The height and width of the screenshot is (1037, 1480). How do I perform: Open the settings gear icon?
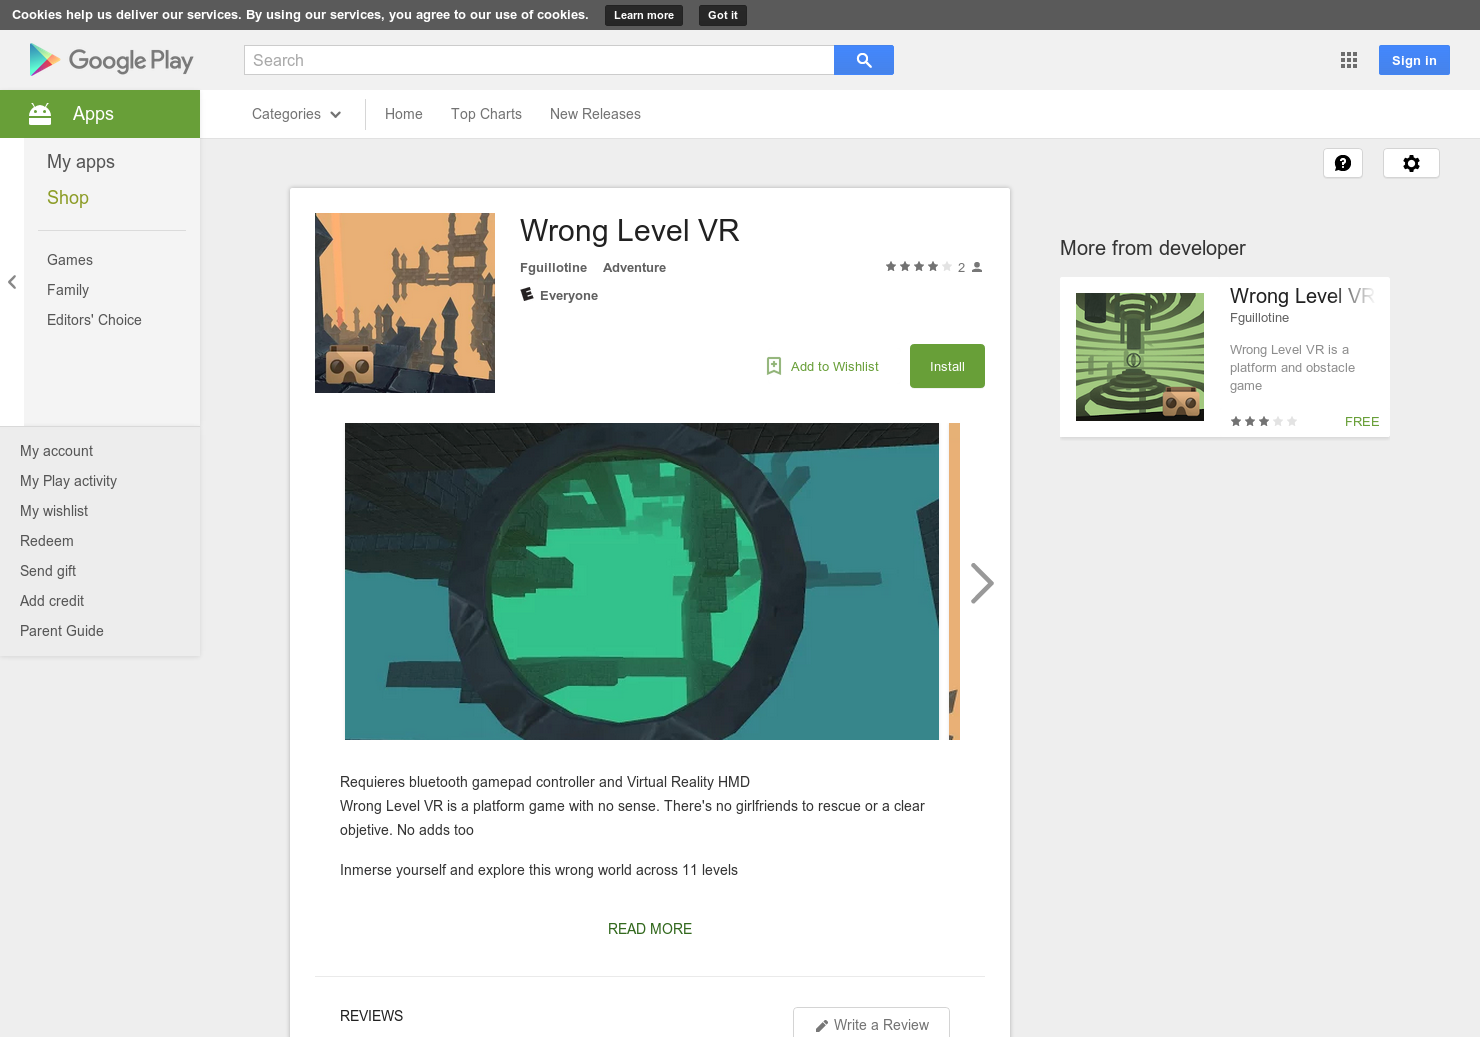coord(1411,162)
